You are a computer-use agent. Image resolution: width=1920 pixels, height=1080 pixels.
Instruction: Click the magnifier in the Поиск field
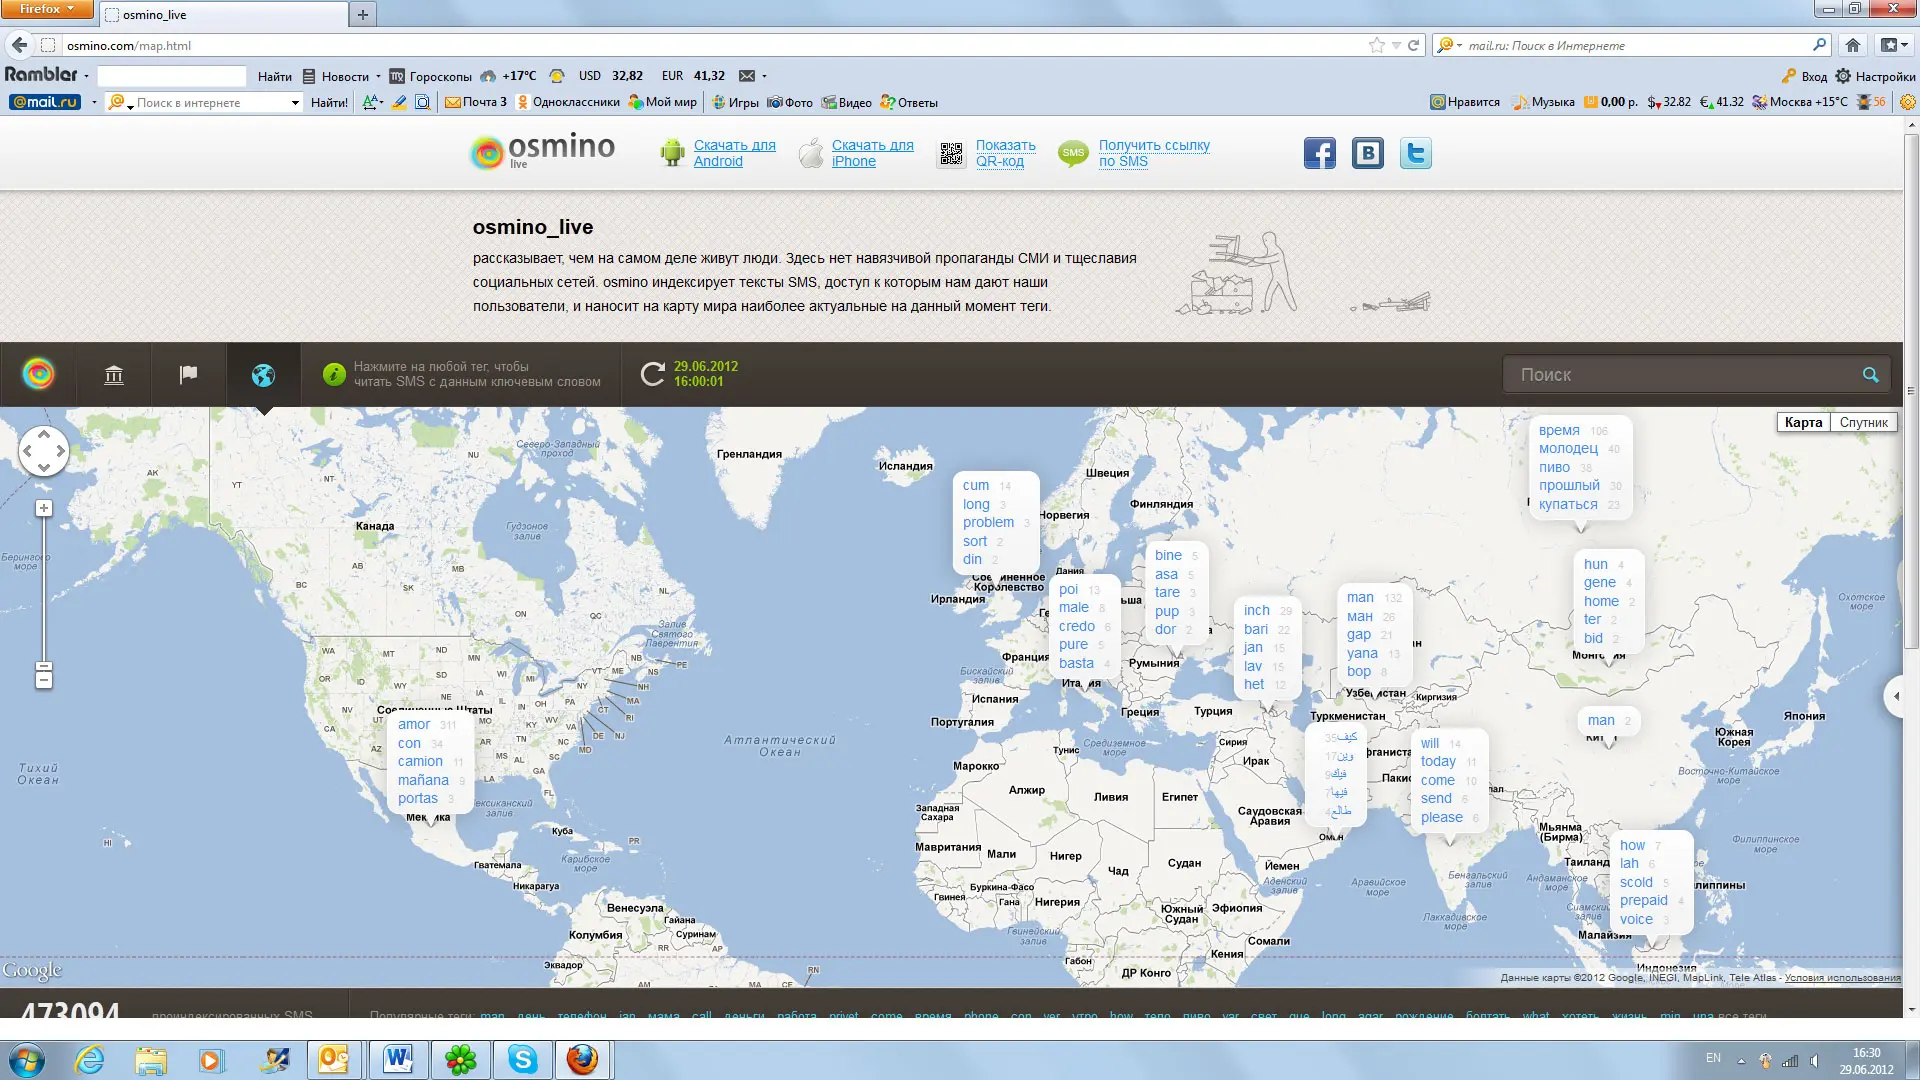coord(1870,375)
